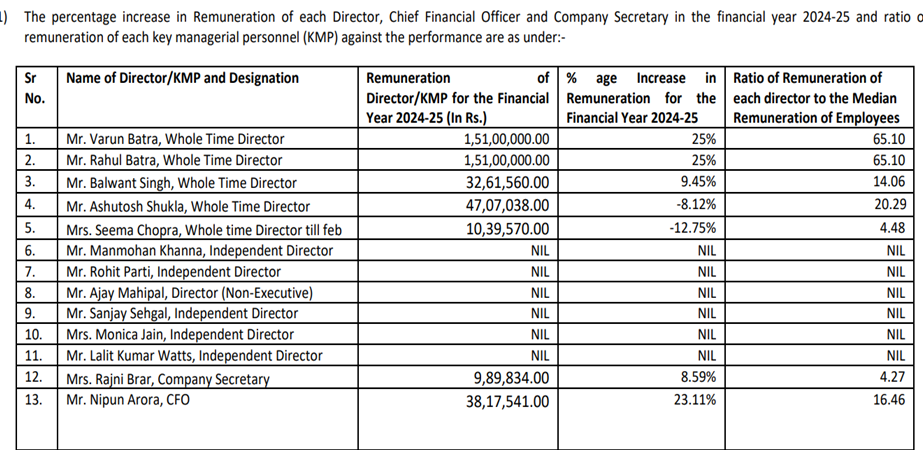The height and width of the screenshot is (450, 923).
Task: Select Ashutosh Shukla's -8.12% increase value
Action: tap(696, 205)
